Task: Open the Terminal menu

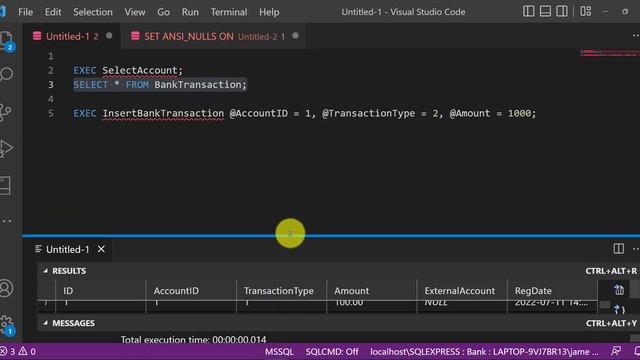Action: click(x=229, y=12)
